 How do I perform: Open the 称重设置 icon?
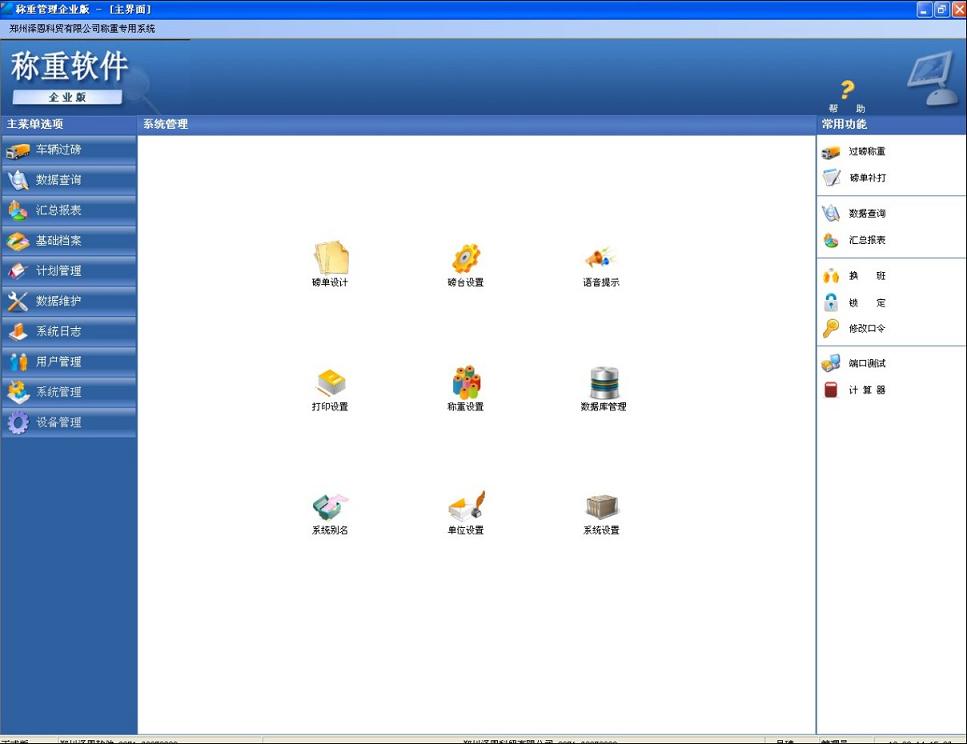466,383
